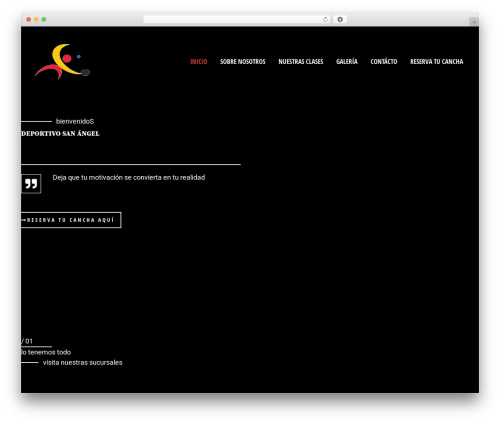The height and width of the screenshot is (423, 500).
Task: Reload the page with the refresh icon
Action: [x=325, y=19]
